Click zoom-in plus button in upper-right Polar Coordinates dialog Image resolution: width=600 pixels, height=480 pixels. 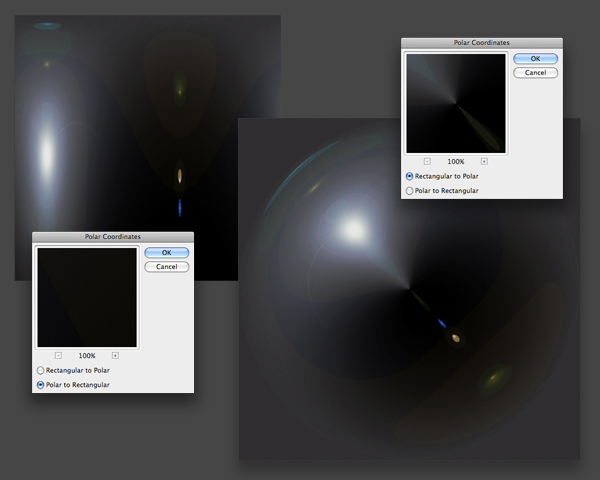484,161
